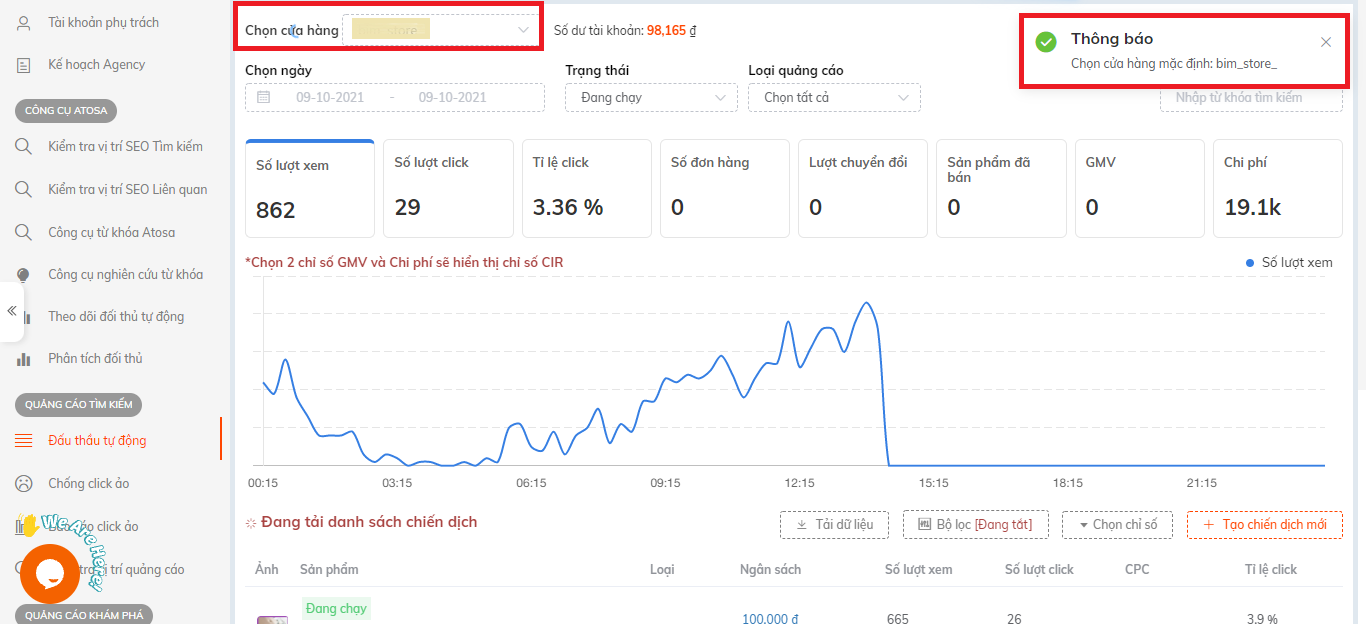Click the sad face icon for Chống click ảo
Viewport: 1366px width, 624px height.
click(24, 484)
